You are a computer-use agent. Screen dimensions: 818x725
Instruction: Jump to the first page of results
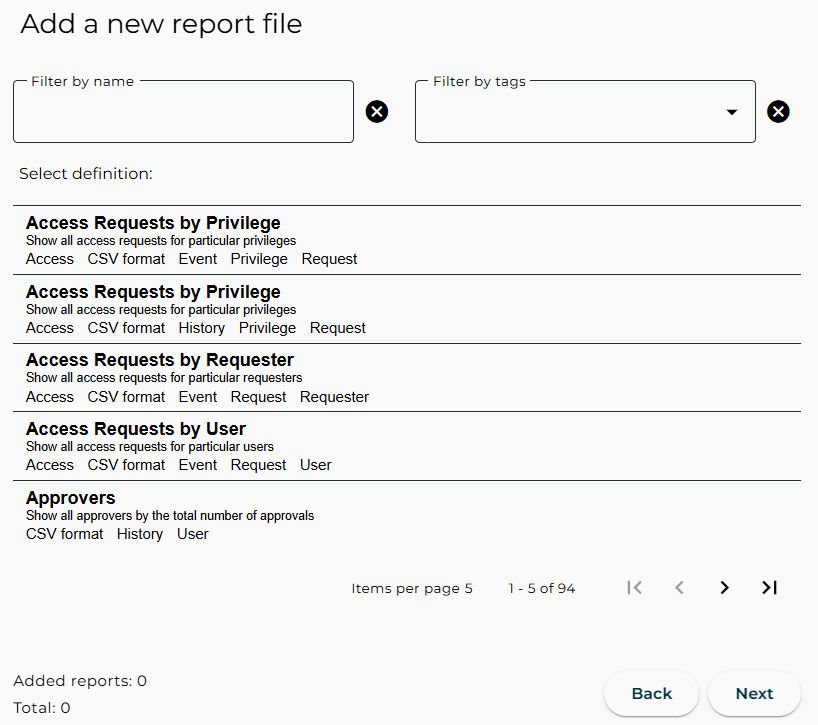tap(634, 588)
